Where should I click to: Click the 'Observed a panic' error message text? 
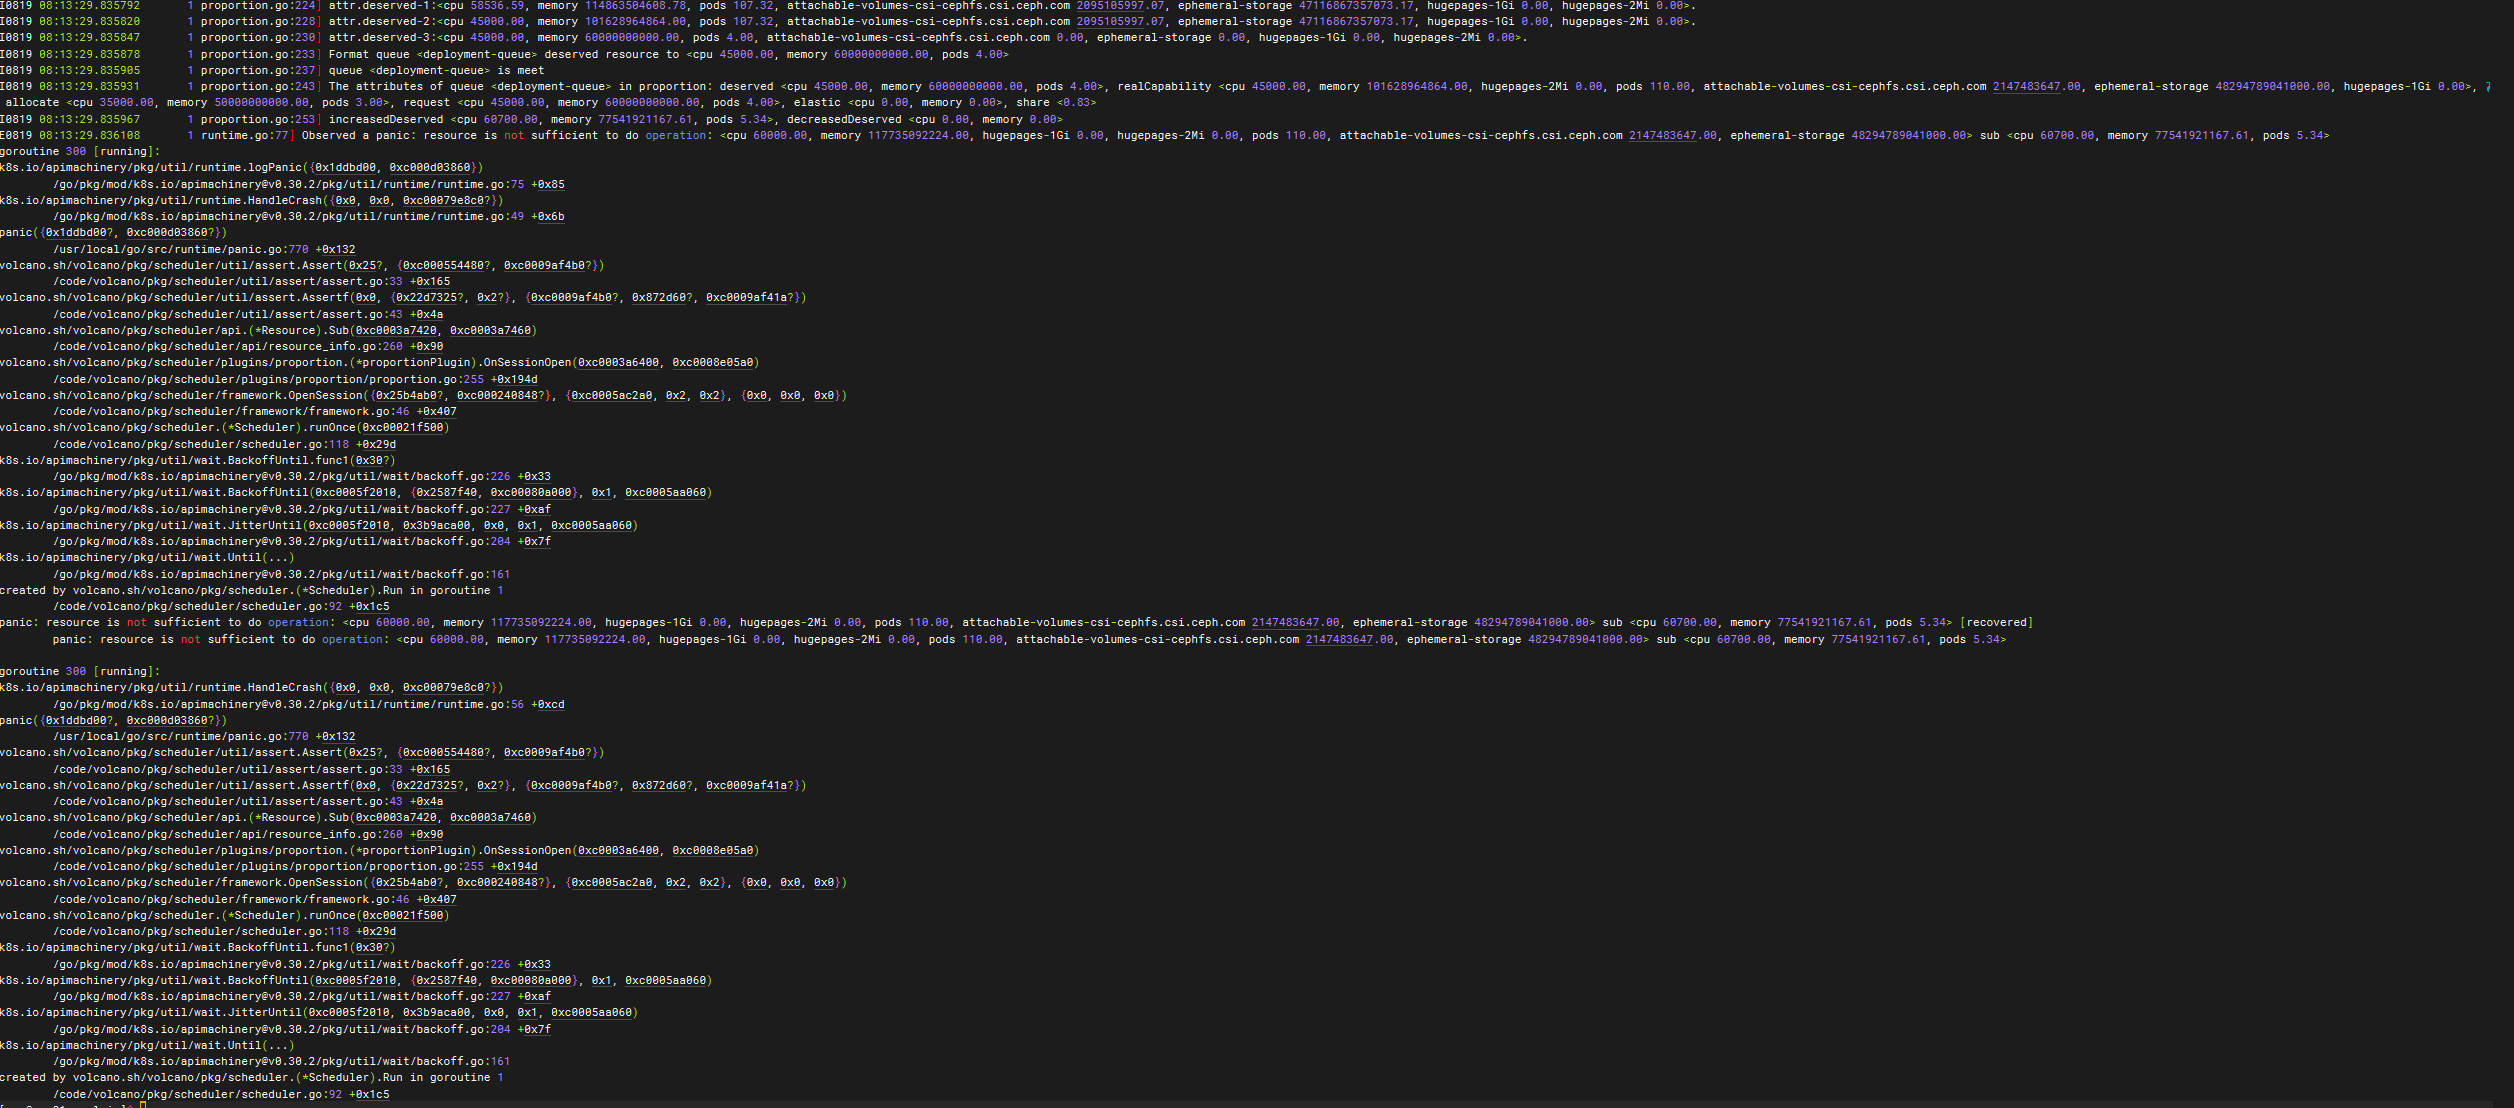point(355,136)
